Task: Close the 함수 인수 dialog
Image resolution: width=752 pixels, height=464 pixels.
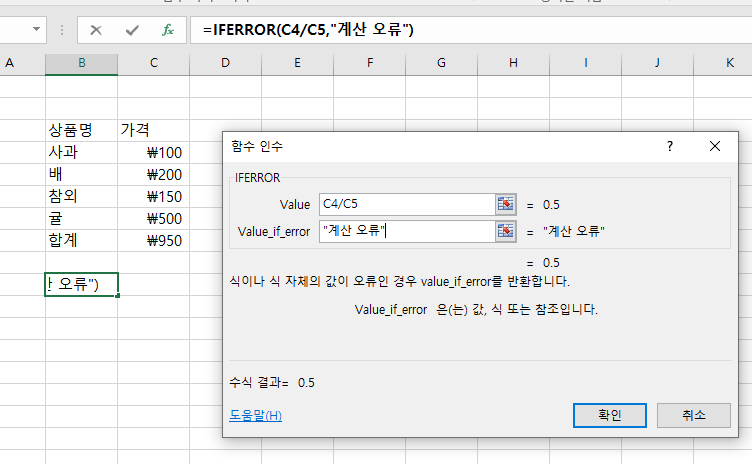Action: click(x=715, y=146)
